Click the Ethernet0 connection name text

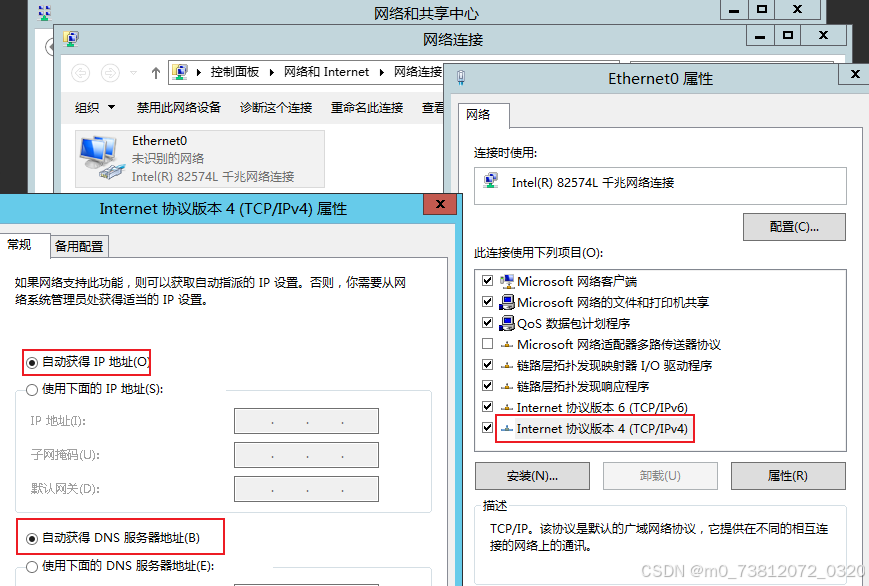[x=160, y=141]
